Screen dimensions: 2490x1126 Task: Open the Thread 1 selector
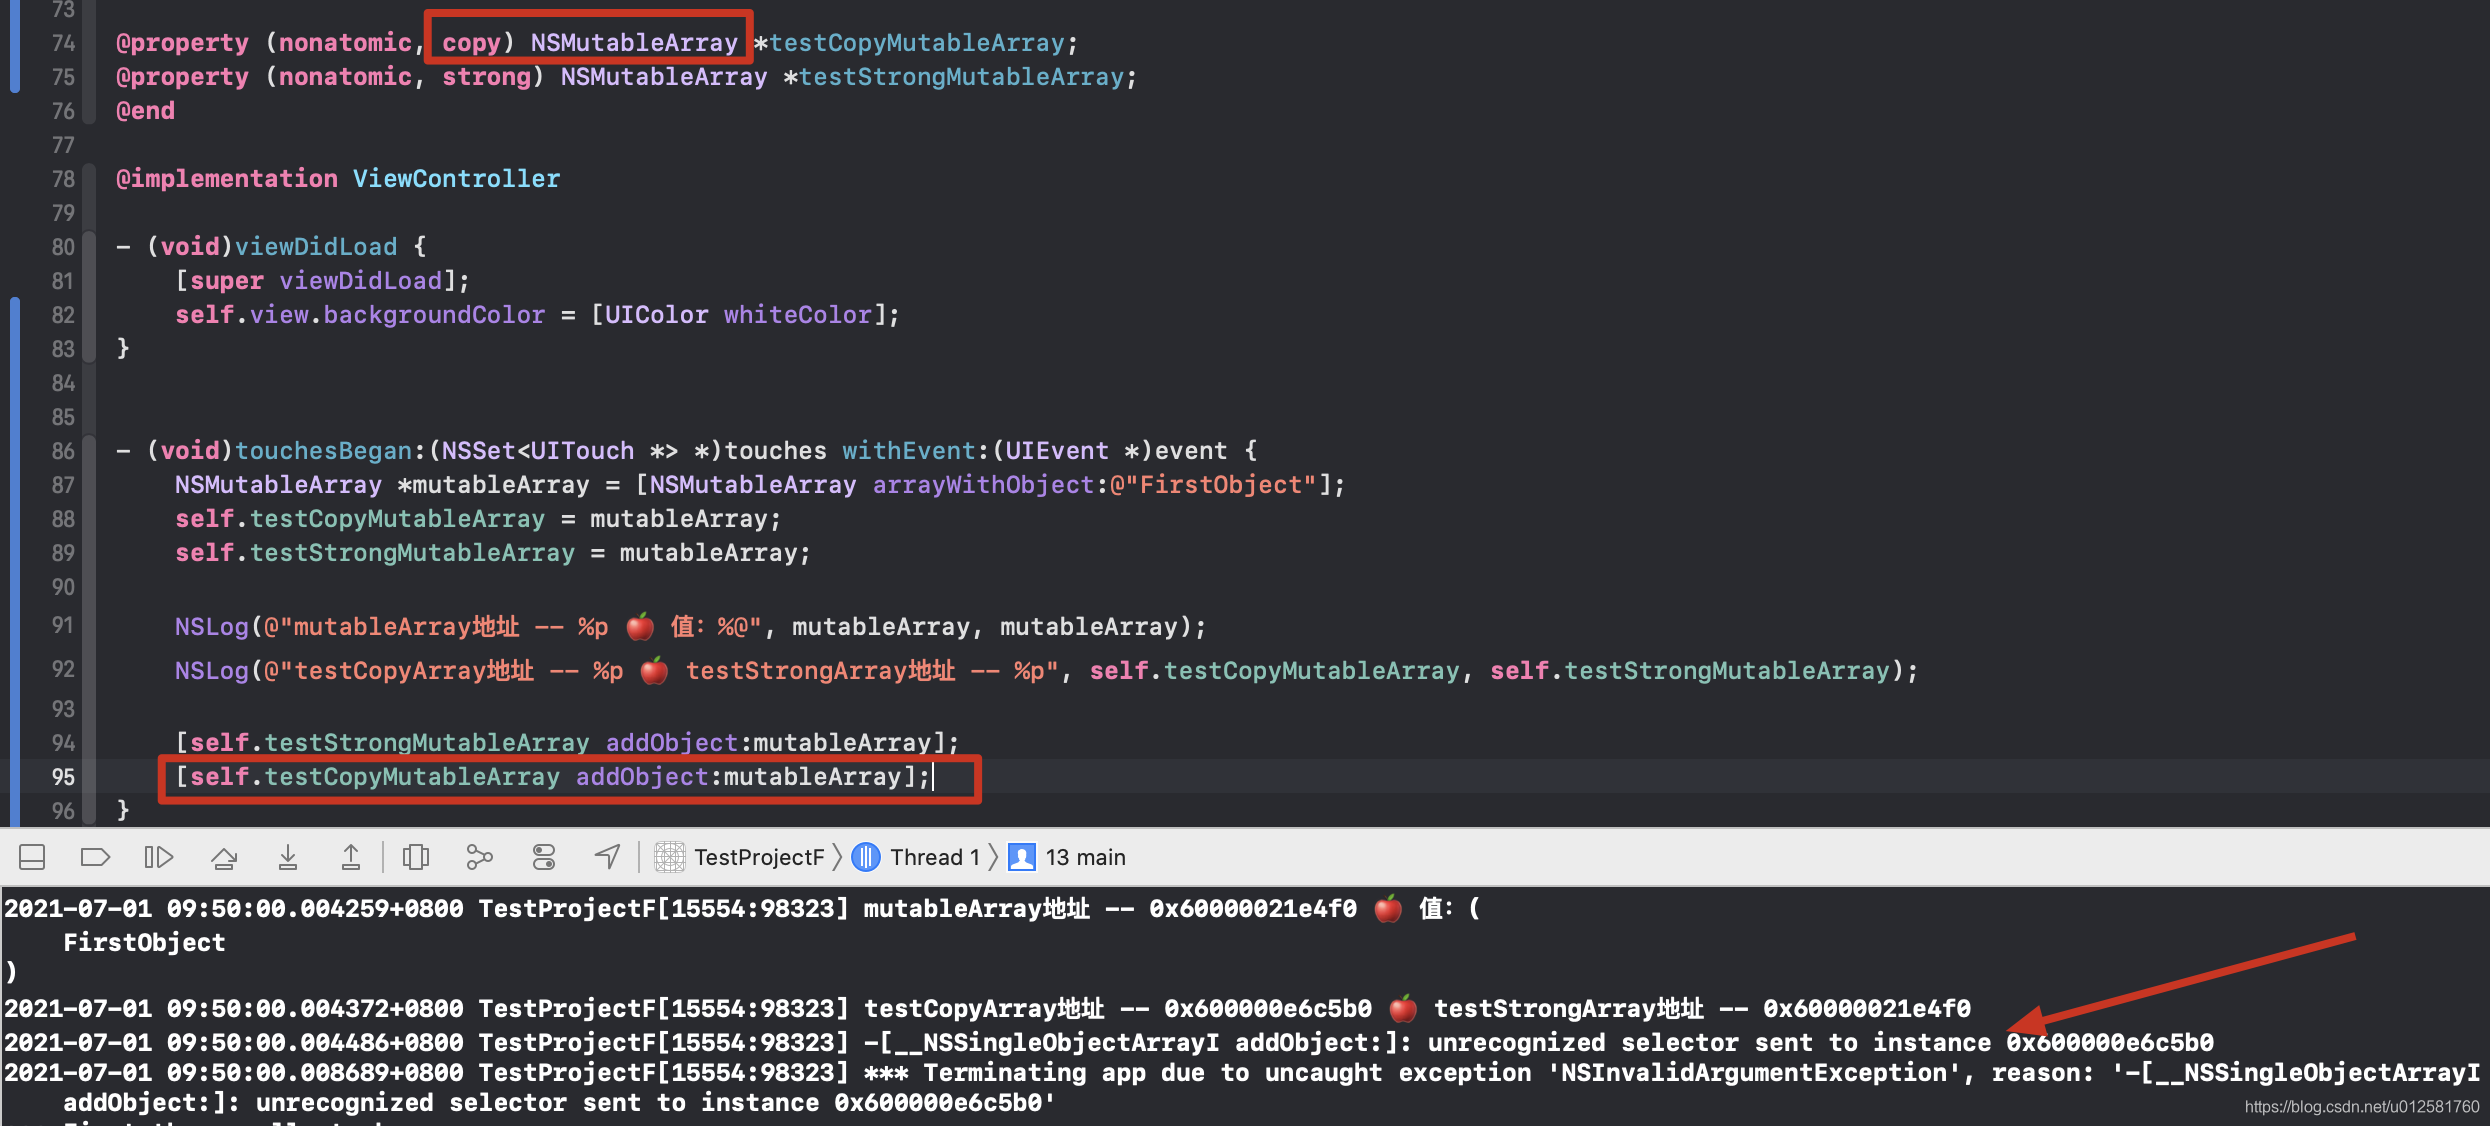click(935, 857)
